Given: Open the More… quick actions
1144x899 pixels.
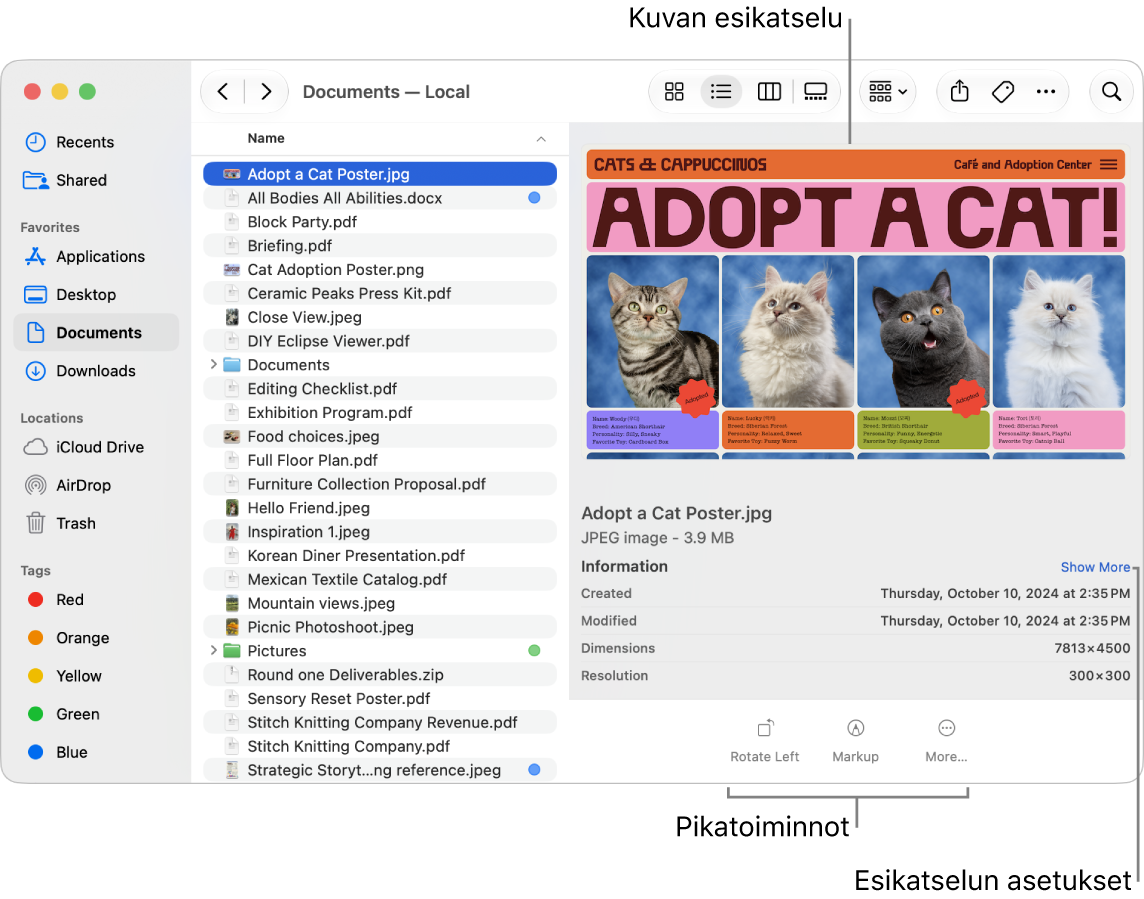Looking at the screenshot, I should (946, 740).
